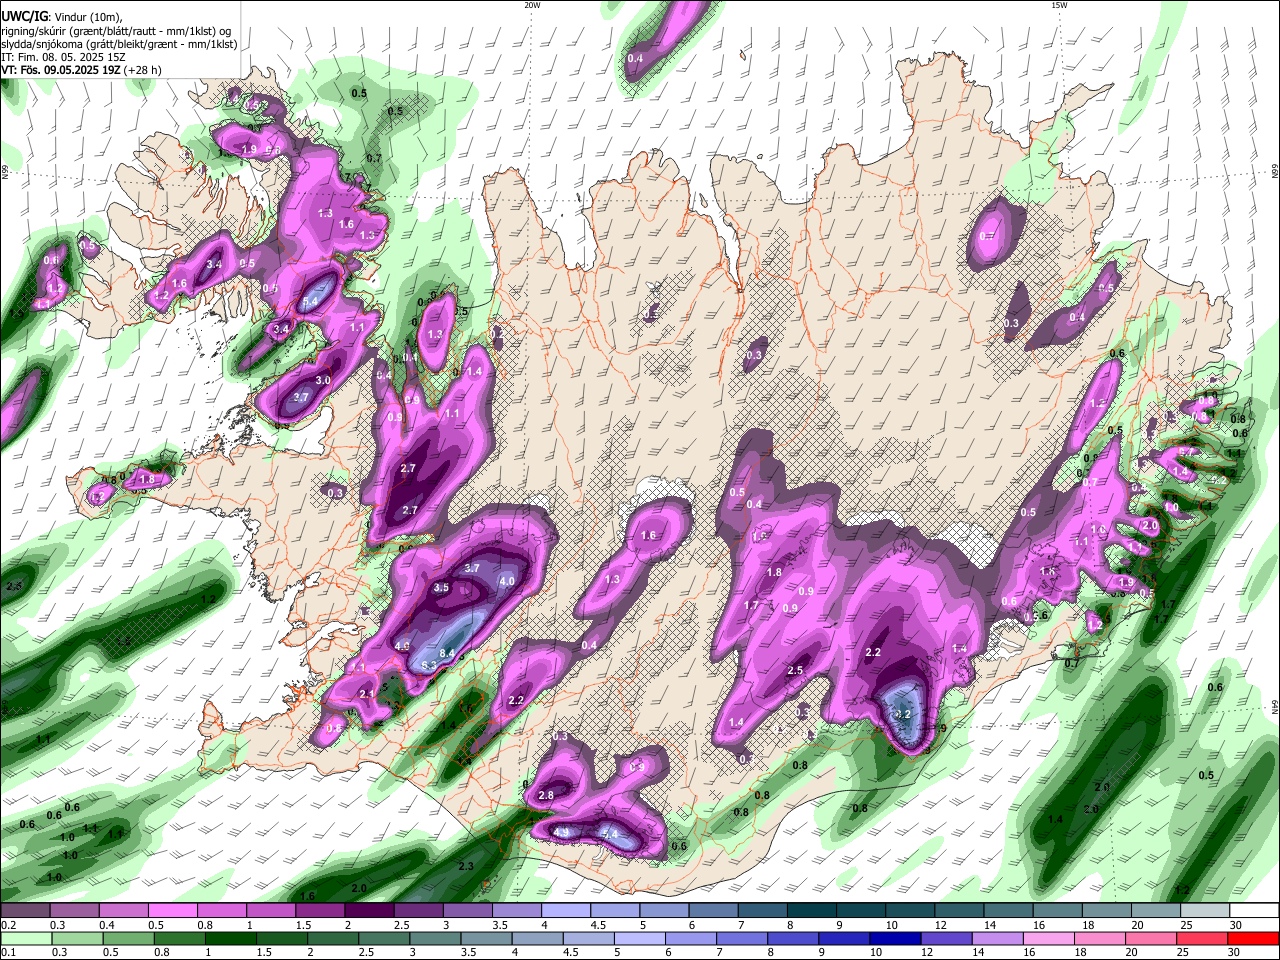Click the 'IT: Fim. 08. 05. 2025 15Z' line
This screenshot has height=960, width=1280.
coord(63,57)
